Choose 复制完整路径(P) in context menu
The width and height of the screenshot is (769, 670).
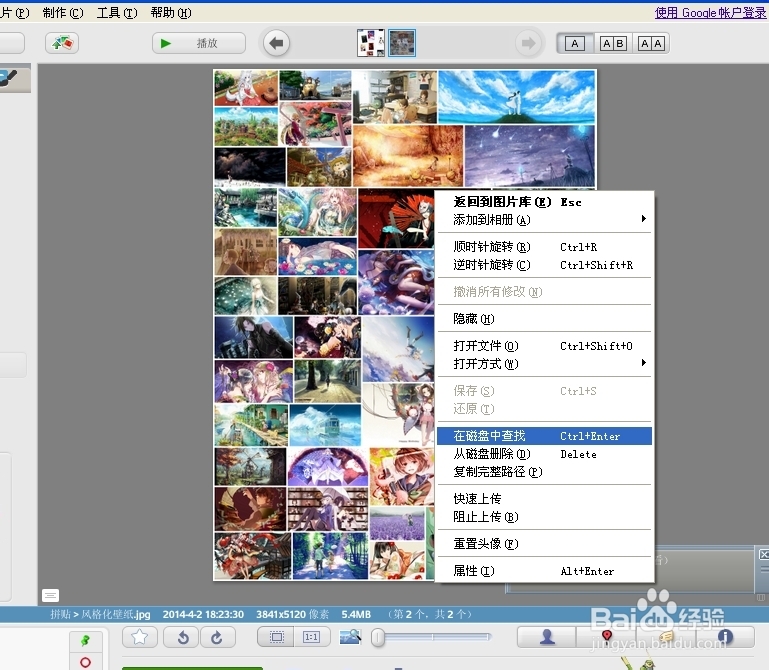[x=544, y=472]
